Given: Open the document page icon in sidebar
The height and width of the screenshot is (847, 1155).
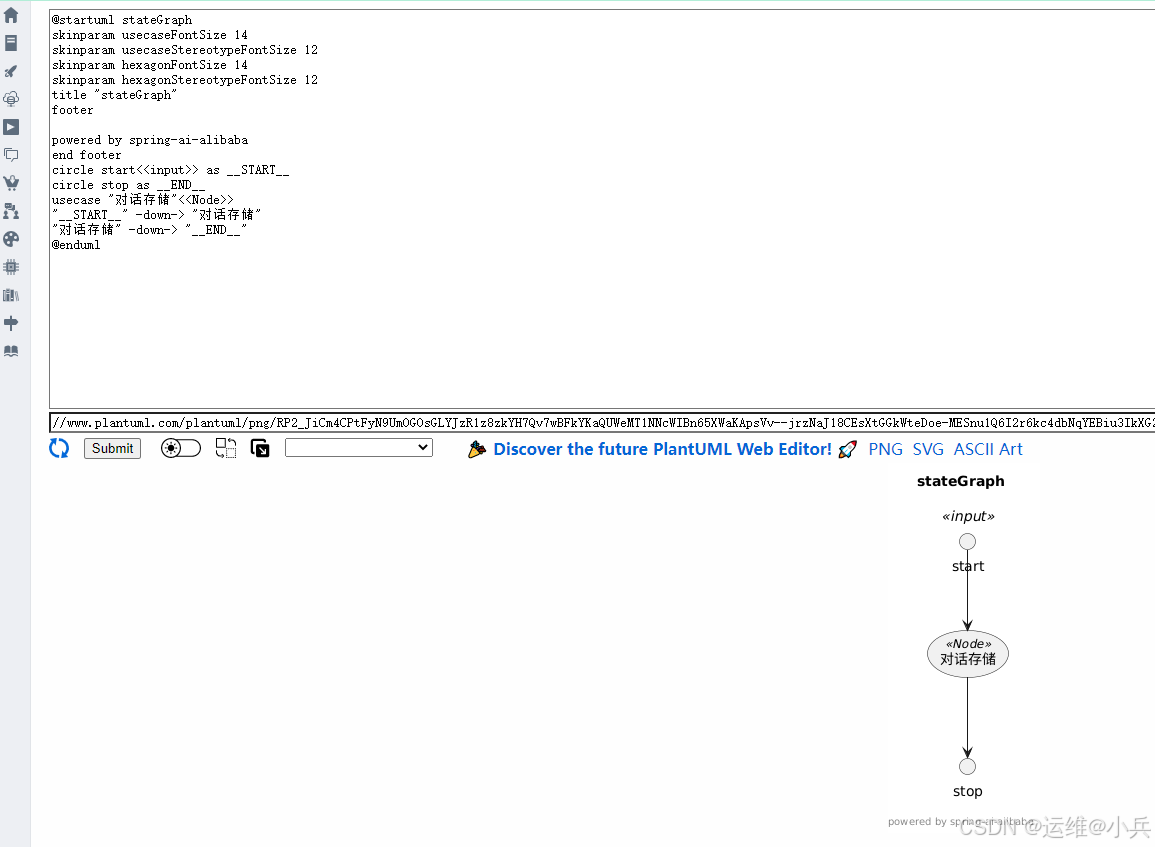Looking at the screenshot, I should (x=11, y=43).
